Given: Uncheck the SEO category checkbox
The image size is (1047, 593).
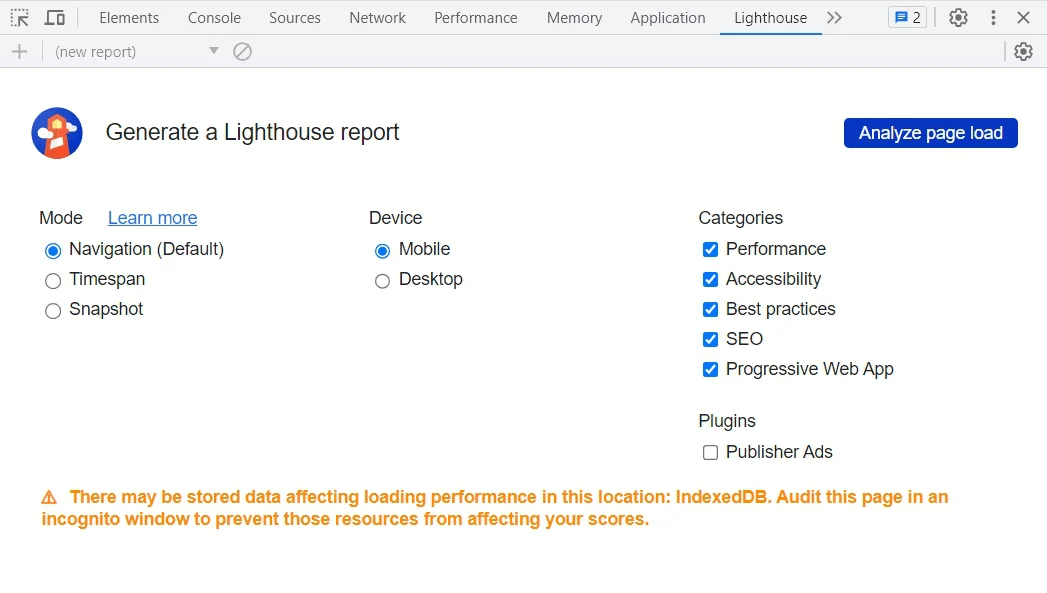Looking at the screenshot, I should (x=711, y=340).
